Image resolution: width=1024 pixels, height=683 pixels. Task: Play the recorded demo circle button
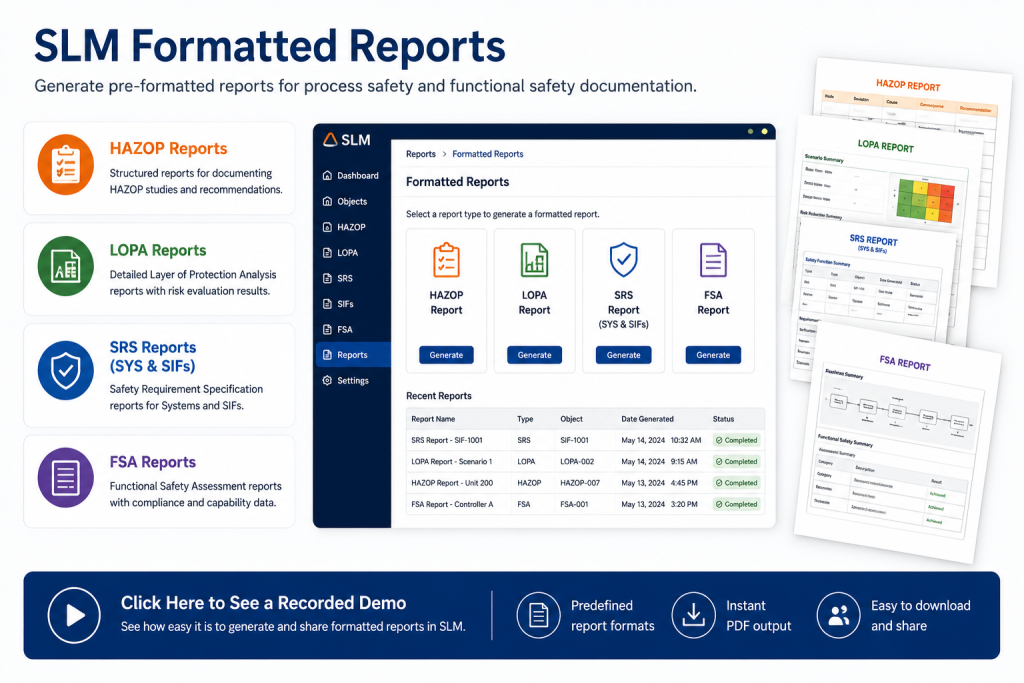pyautogui.click(x=74, y=615)
